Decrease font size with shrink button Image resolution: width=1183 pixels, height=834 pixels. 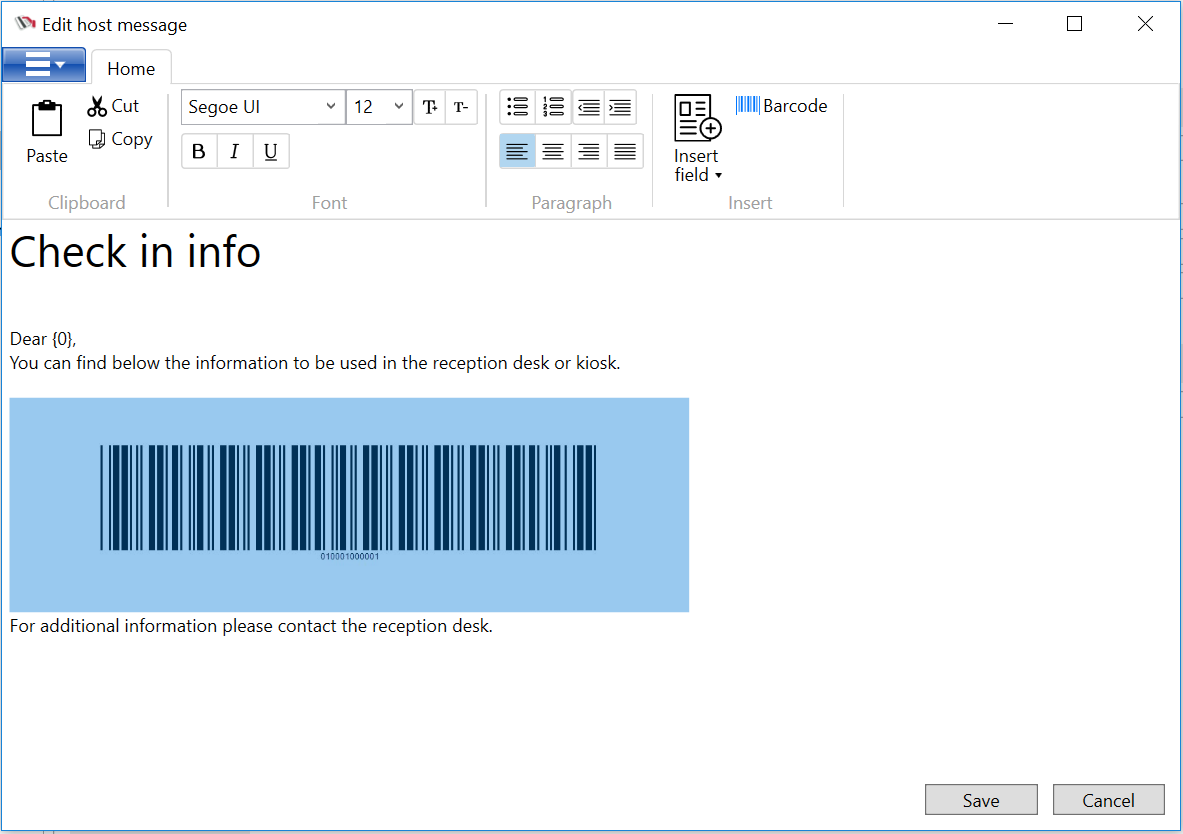tap(461, 107)
